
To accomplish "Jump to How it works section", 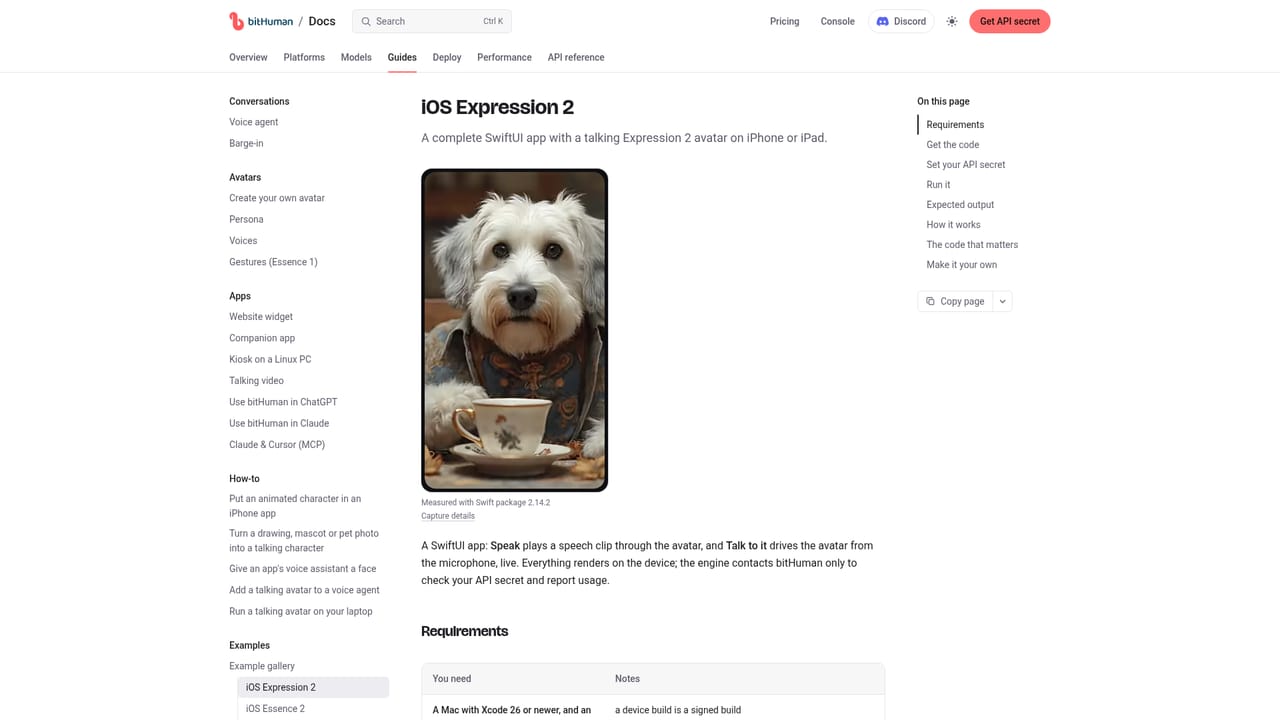I will coord(953,225).
